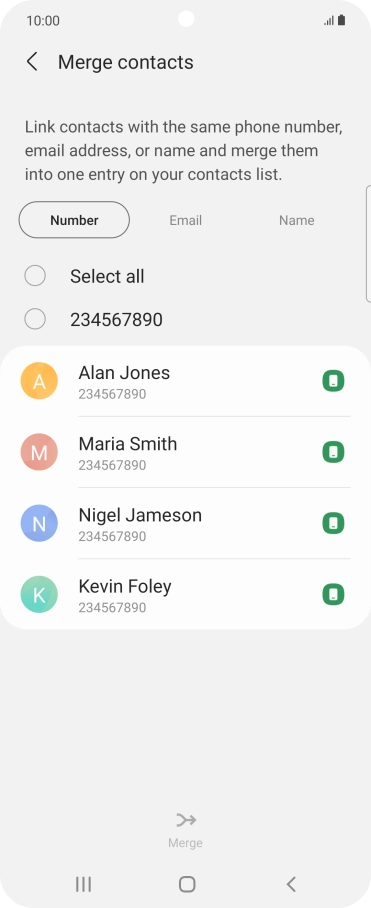Viewport: 371px width, 908px height.
Task: Switch to the Name tab
Action: coord(296,220)
